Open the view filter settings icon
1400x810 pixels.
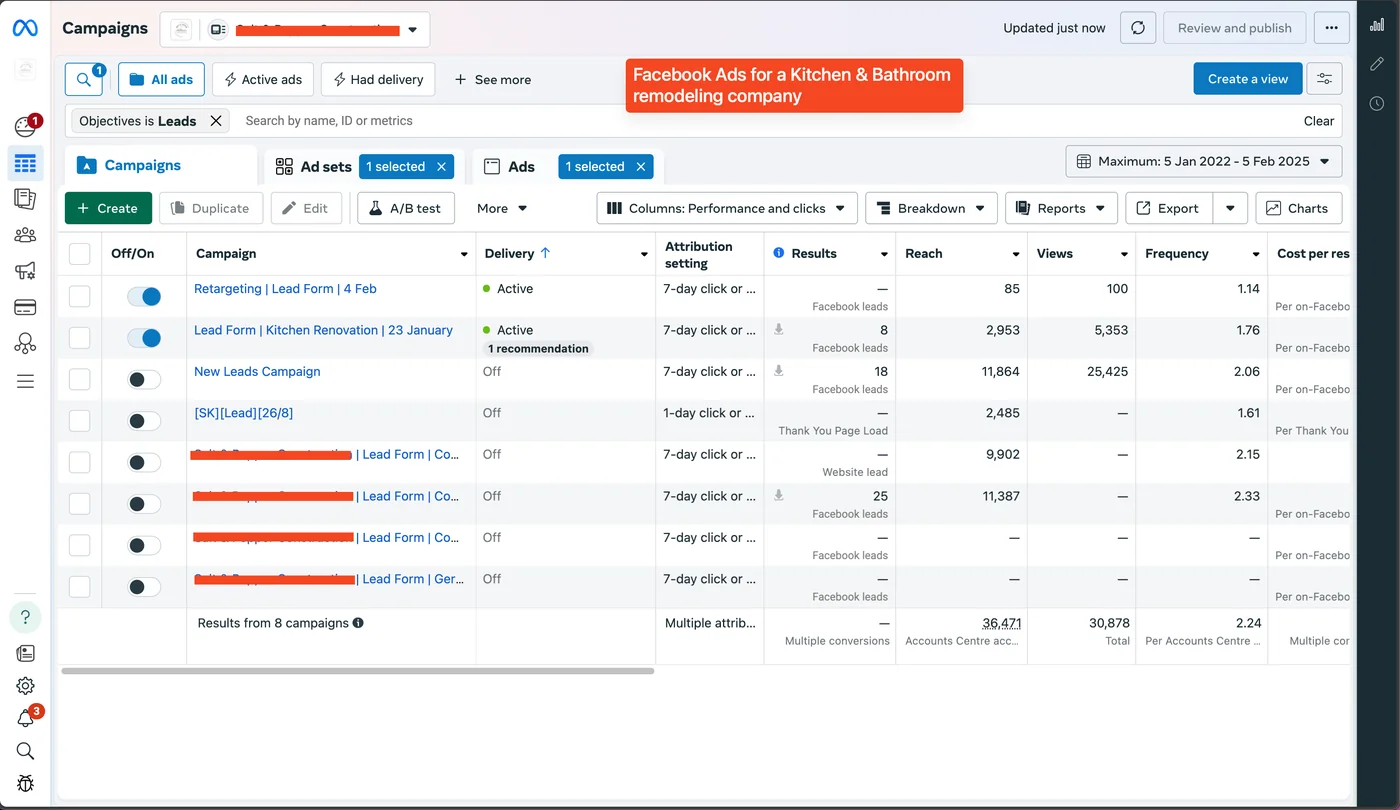coord(1325,79)
